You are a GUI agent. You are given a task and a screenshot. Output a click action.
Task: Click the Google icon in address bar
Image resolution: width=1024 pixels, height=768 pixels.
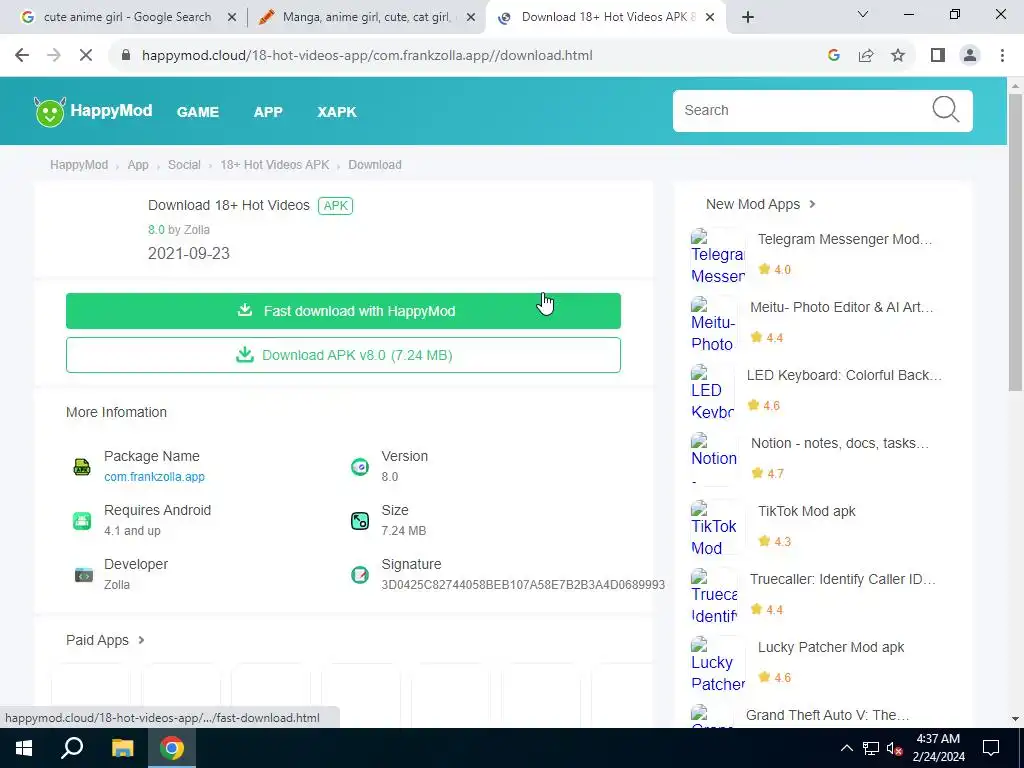click(x=833, y=56)
